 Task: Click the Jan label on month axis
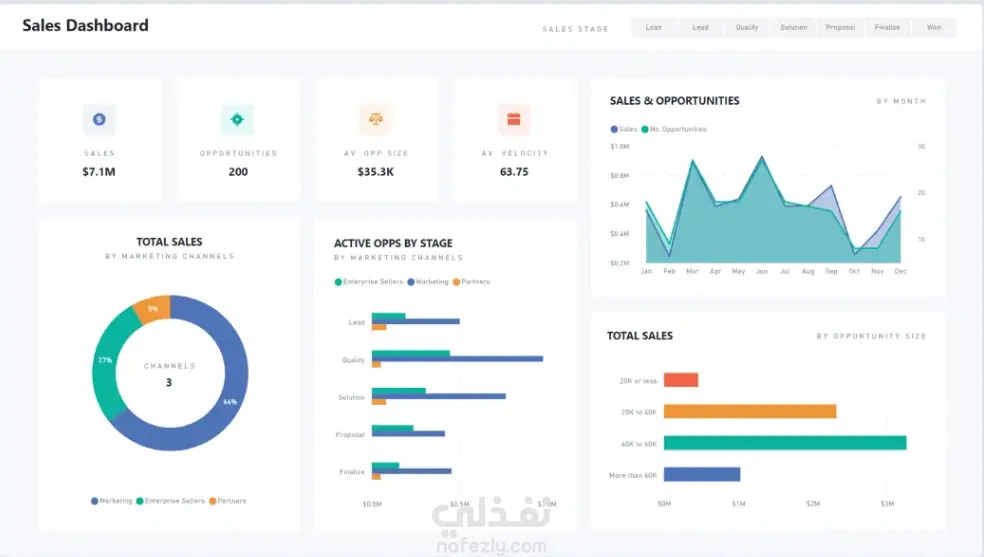(x=646, y=272)
